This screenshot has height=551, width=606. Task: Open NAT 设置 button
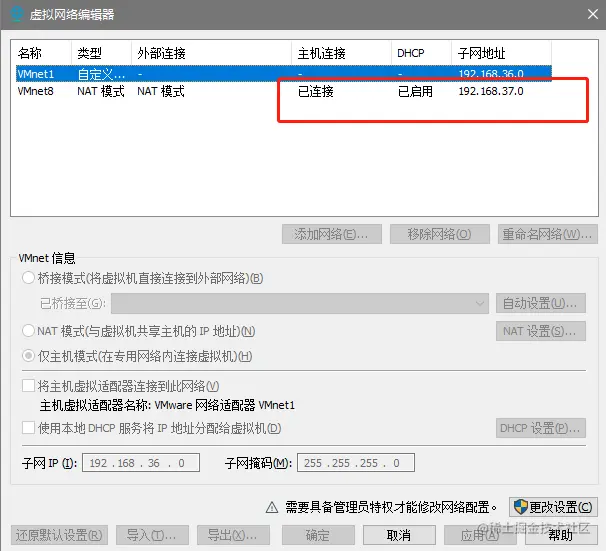541,331
